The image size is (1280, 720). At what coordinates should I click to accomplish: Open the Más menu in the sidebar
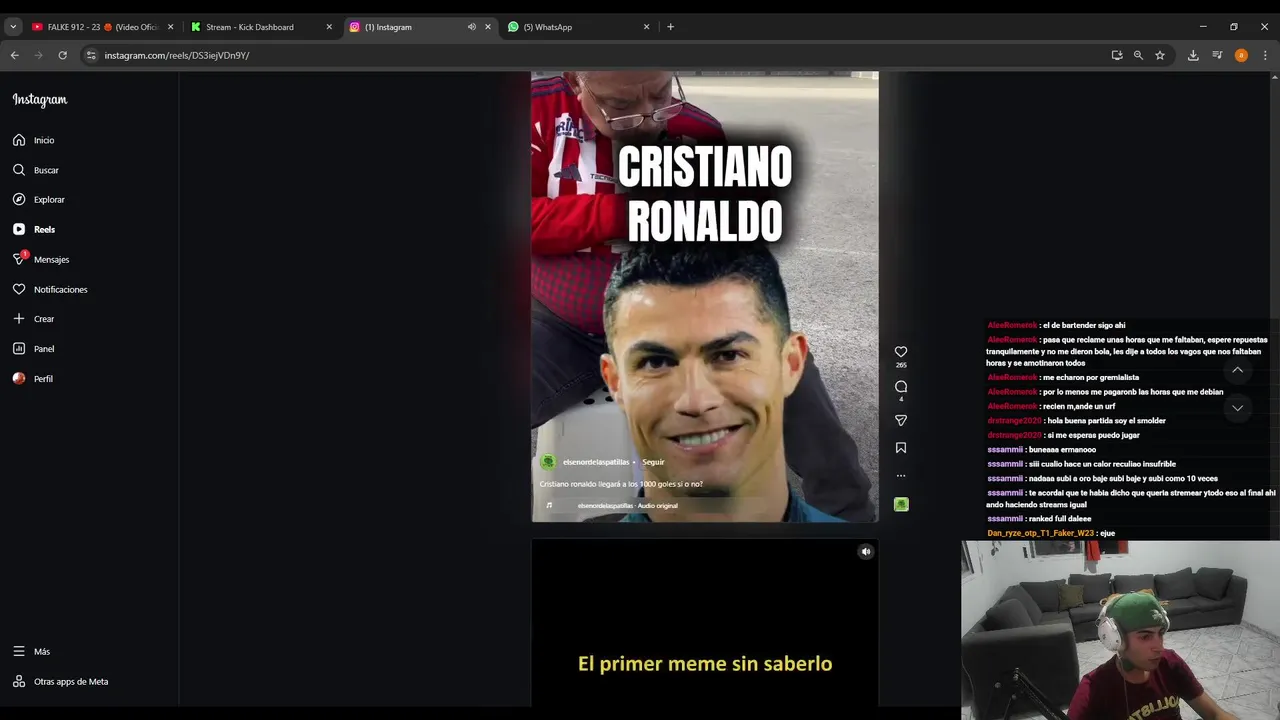[x=31, y=651]
